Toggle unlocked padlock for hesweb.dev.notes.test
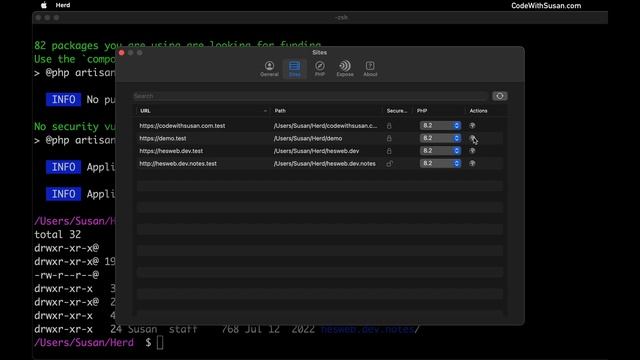The height and width of the screenshot is (360, 640). pos(389,164)
